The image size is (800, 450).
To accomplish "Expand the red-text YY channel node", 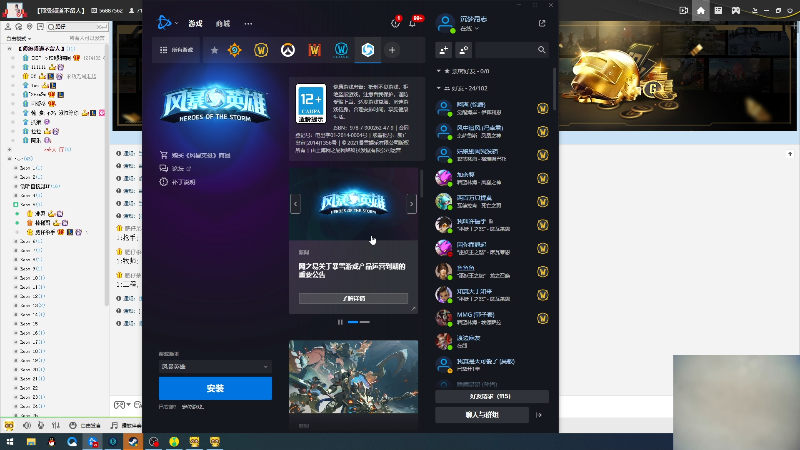I will click(9, 149).
